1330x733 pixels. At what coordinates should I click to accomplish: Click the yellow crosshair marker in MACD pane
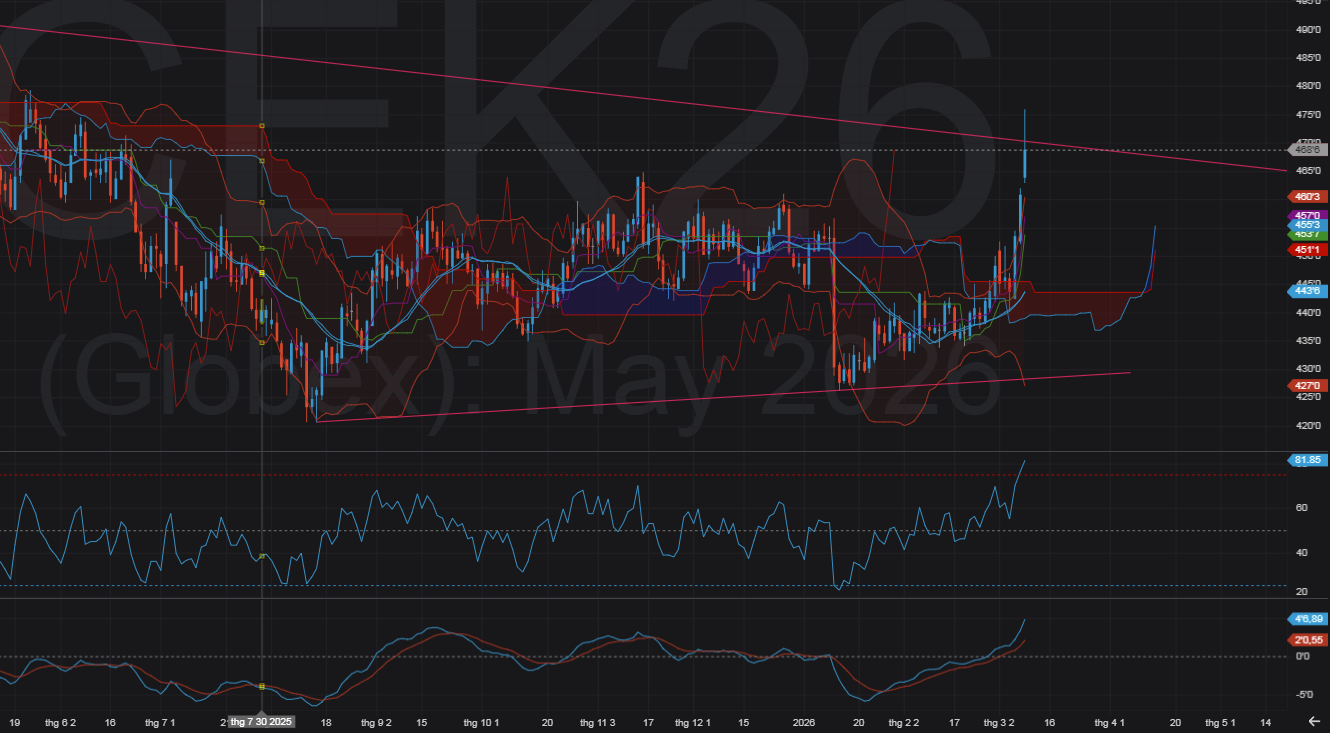tap(262, 686)
